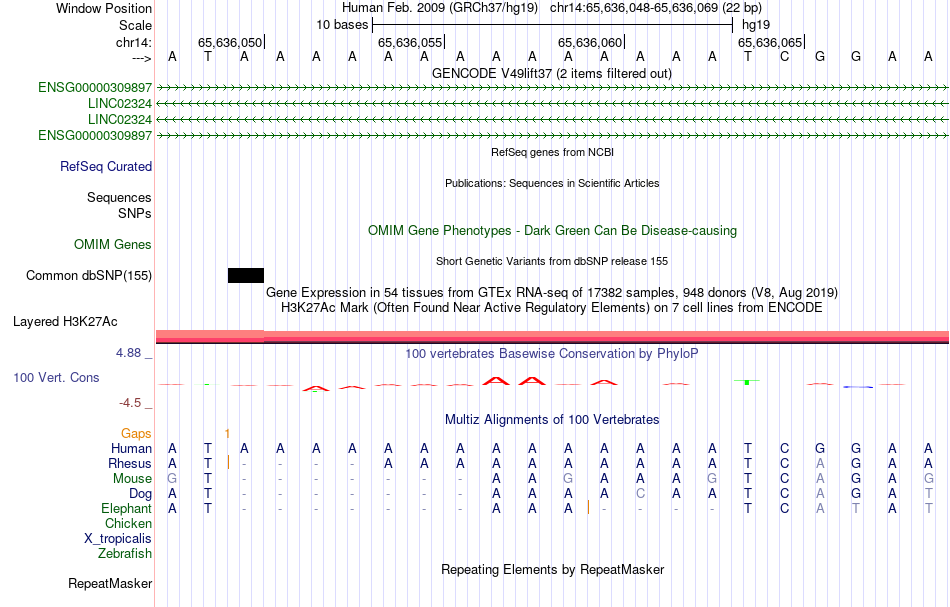Click the 65,636,050 ruler position
950x607 pixels.
coord(230,42)
